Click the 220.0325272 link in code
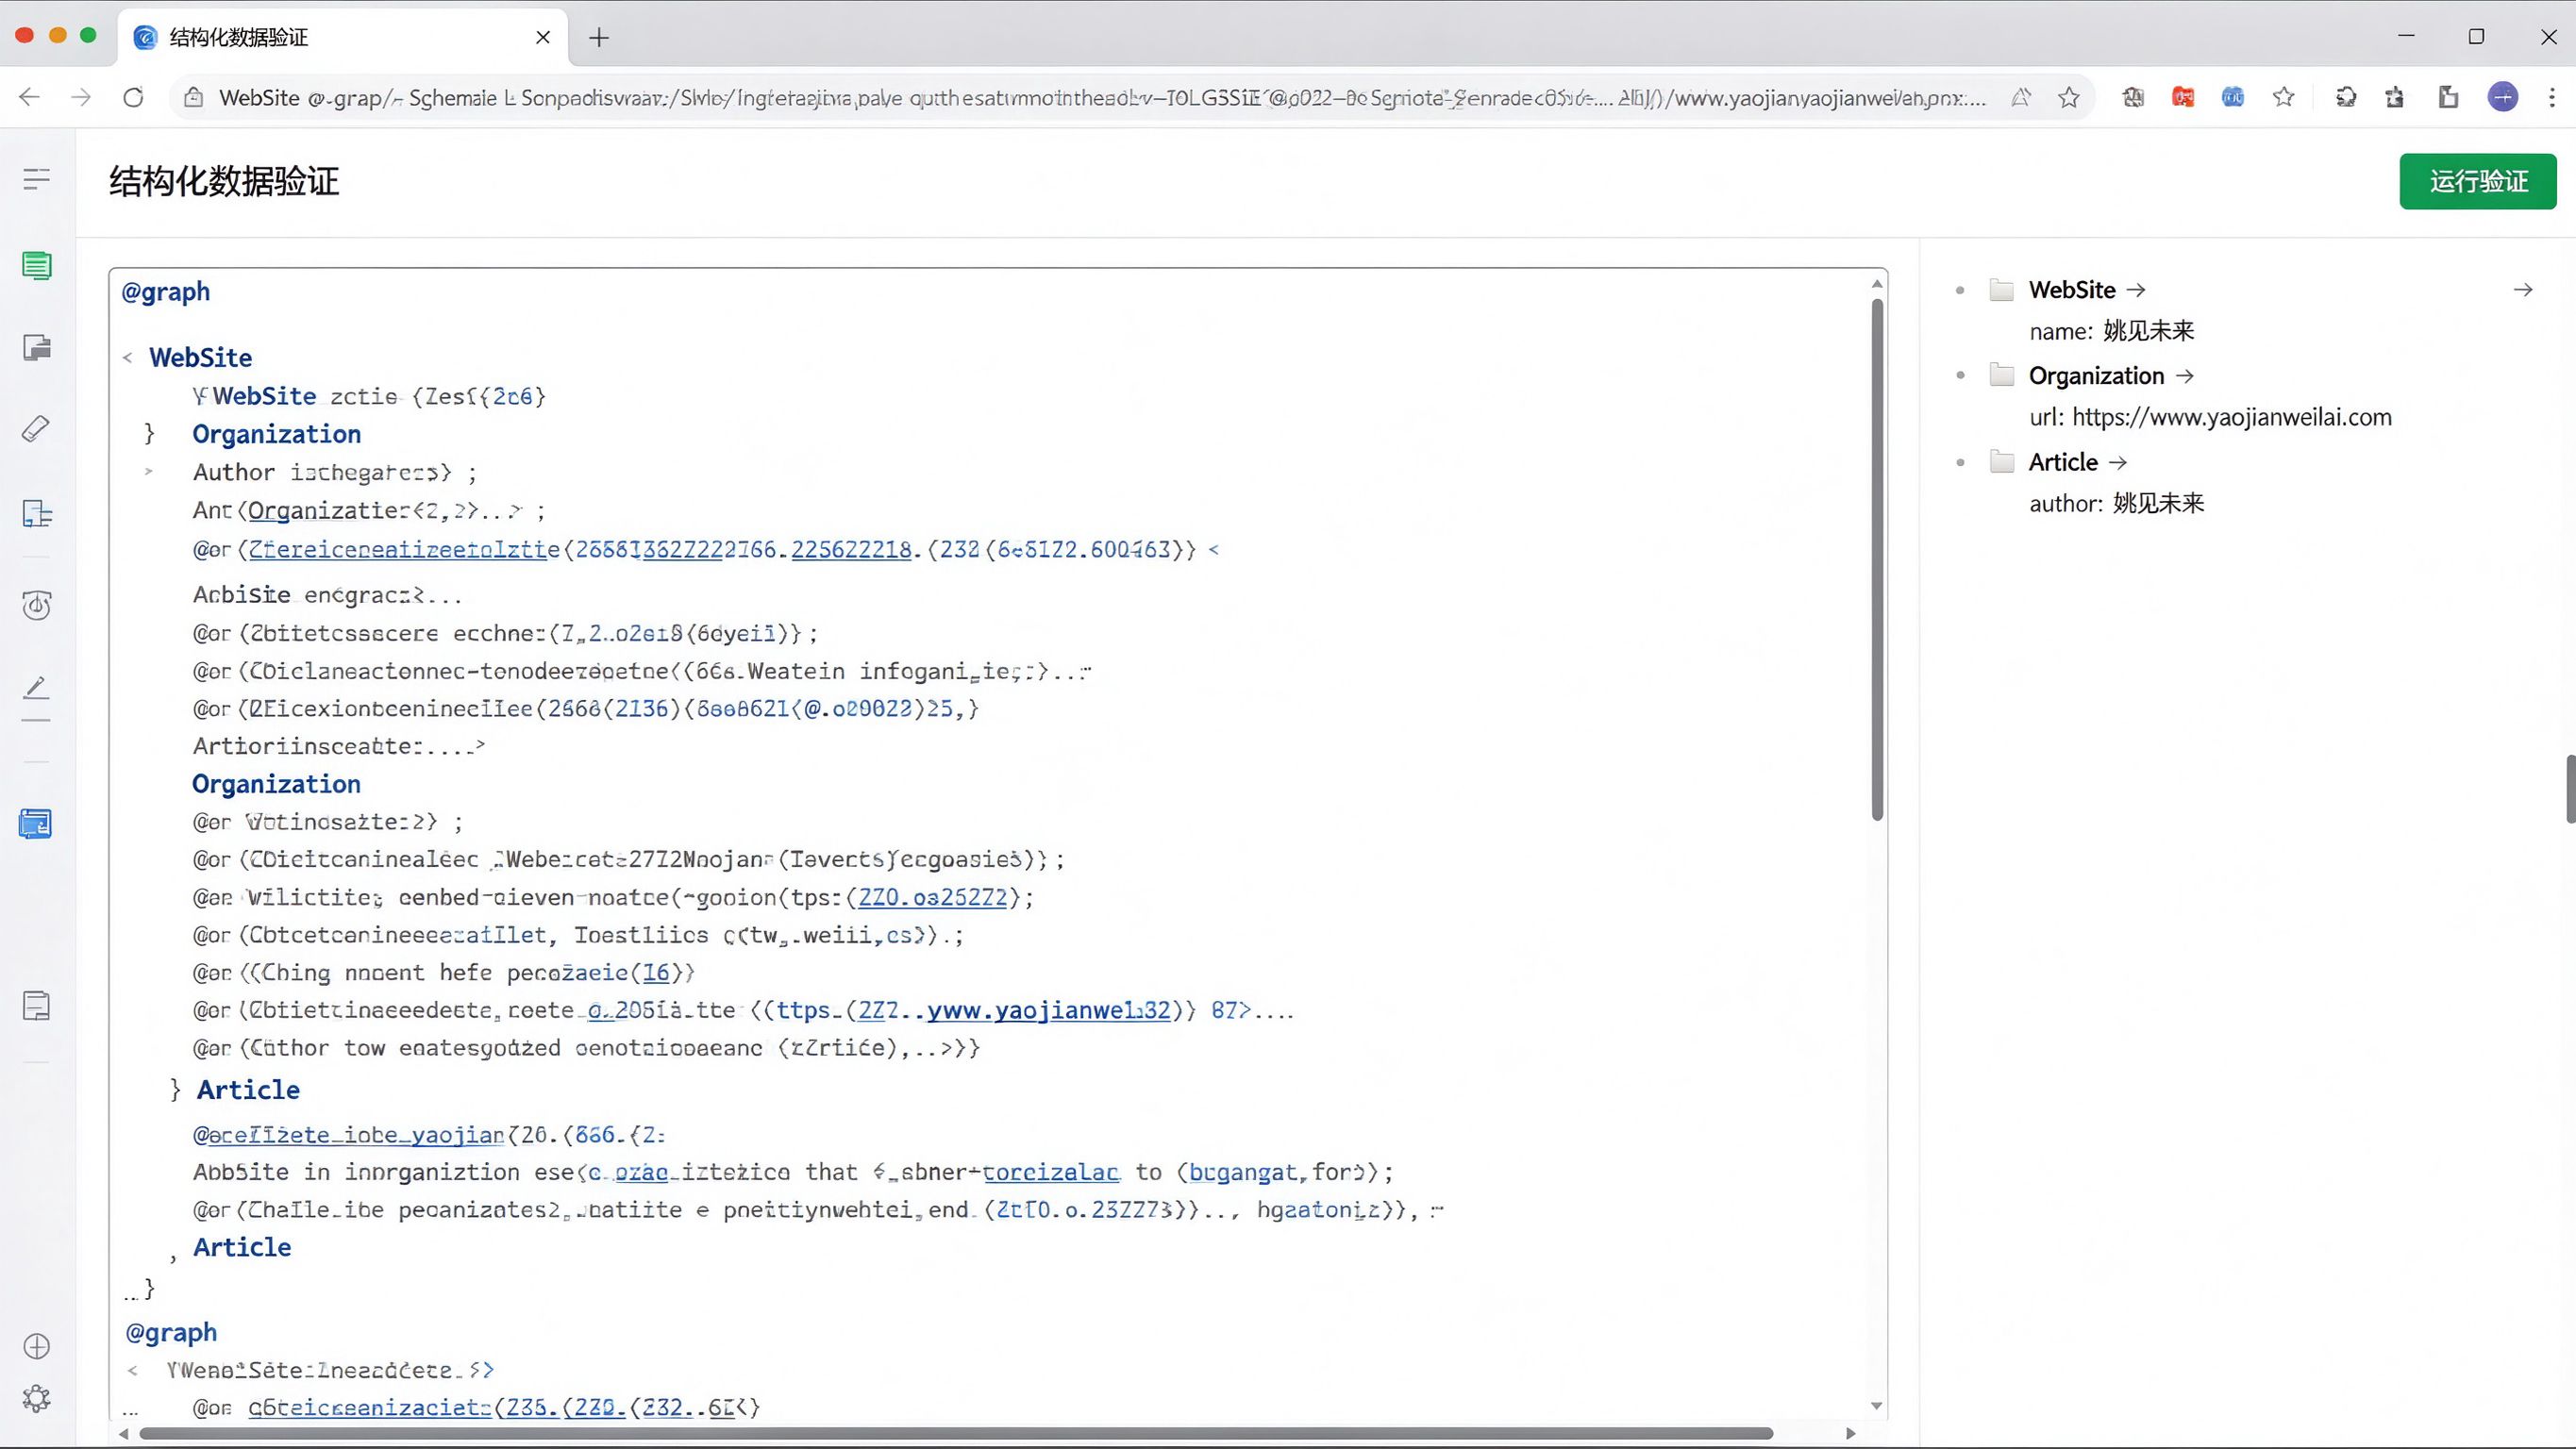Image resolution: width=2576 pixels, height=1449 pixels. (x=932, y=897)
